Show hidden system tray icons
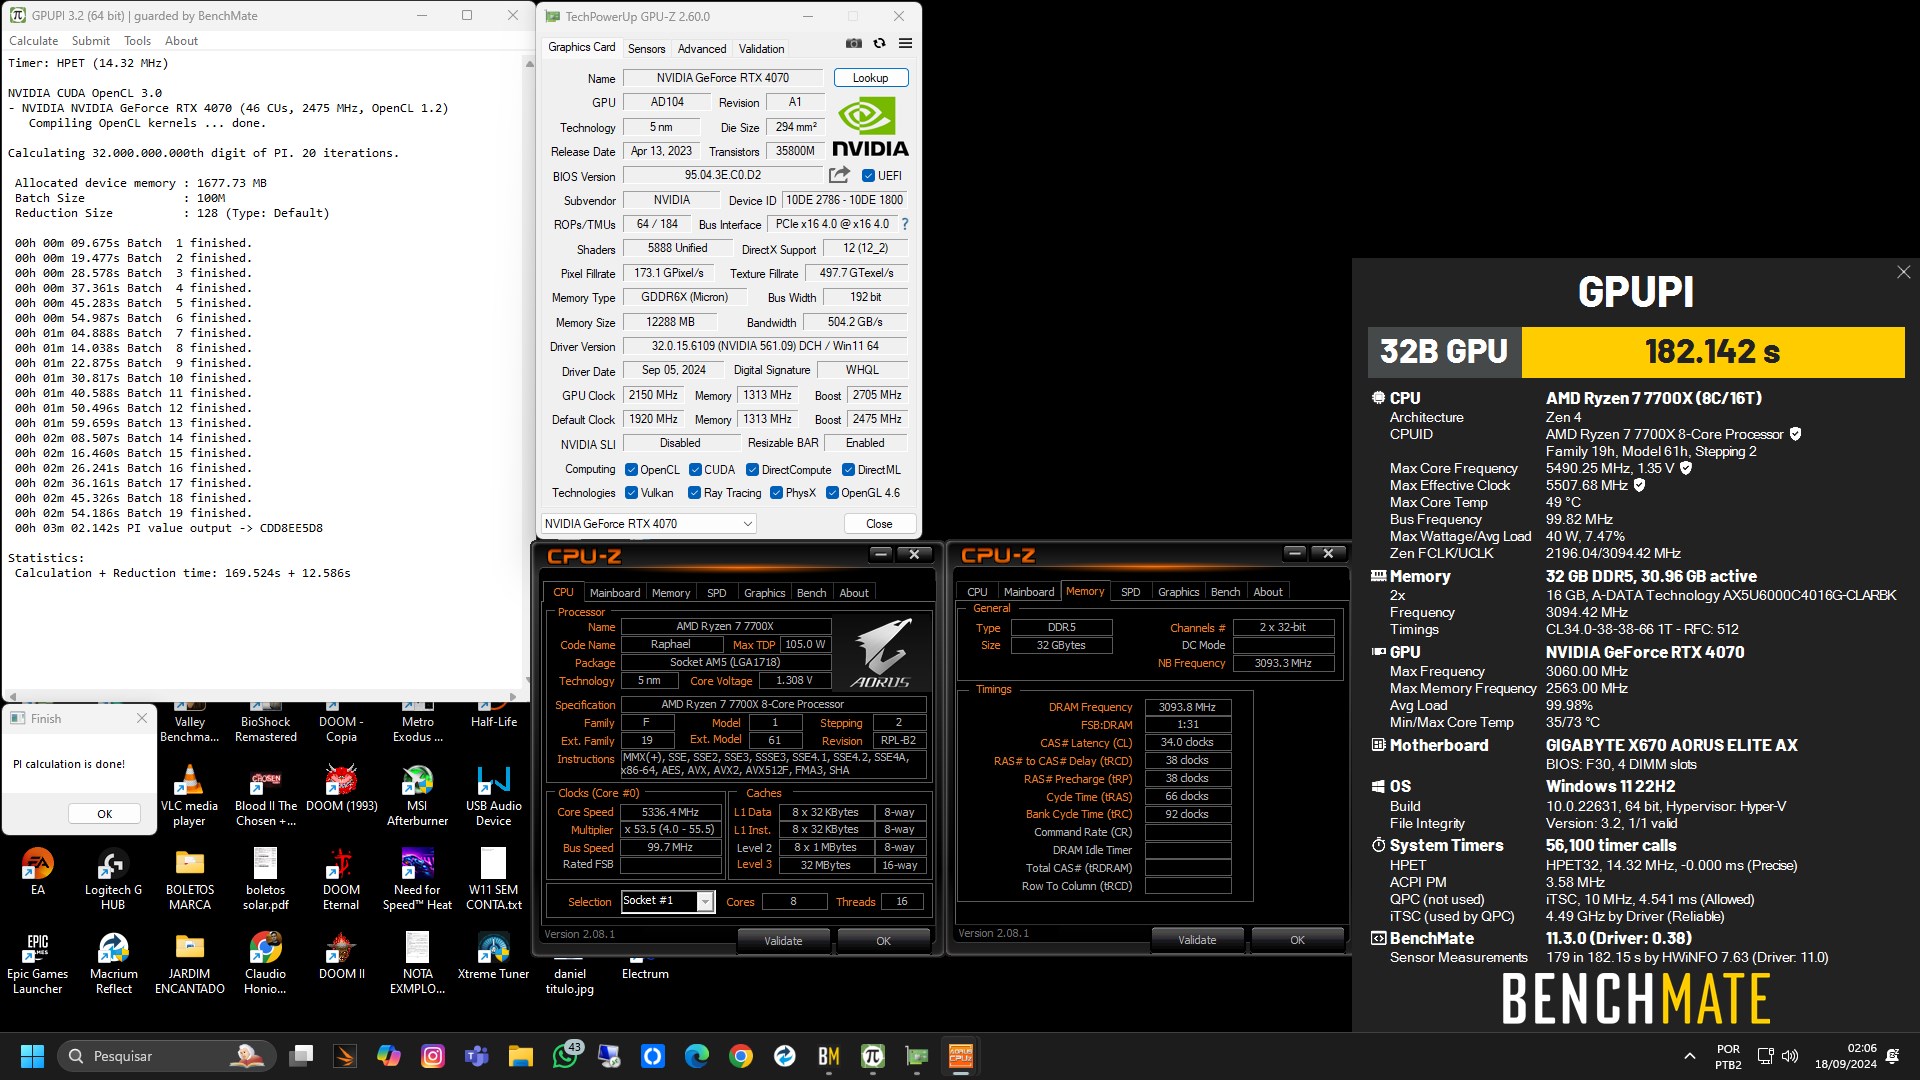The width and height of the screenshot is (1920, 1080). (1690, 1056)
